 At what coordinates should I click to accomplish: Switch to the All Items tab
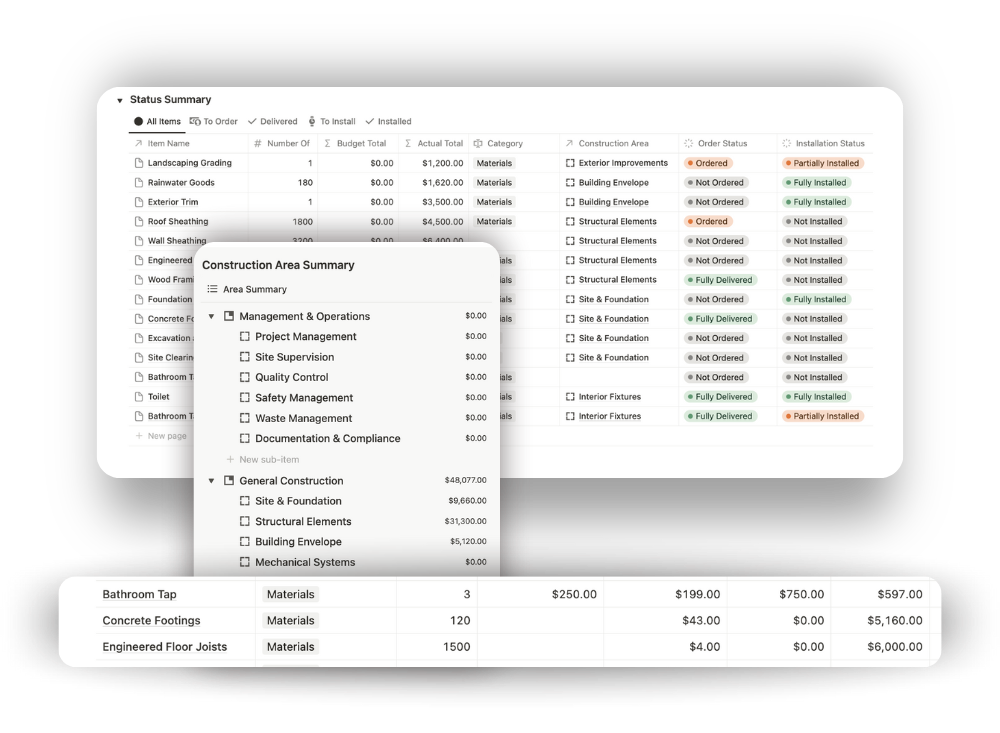[x=157, y=122]
